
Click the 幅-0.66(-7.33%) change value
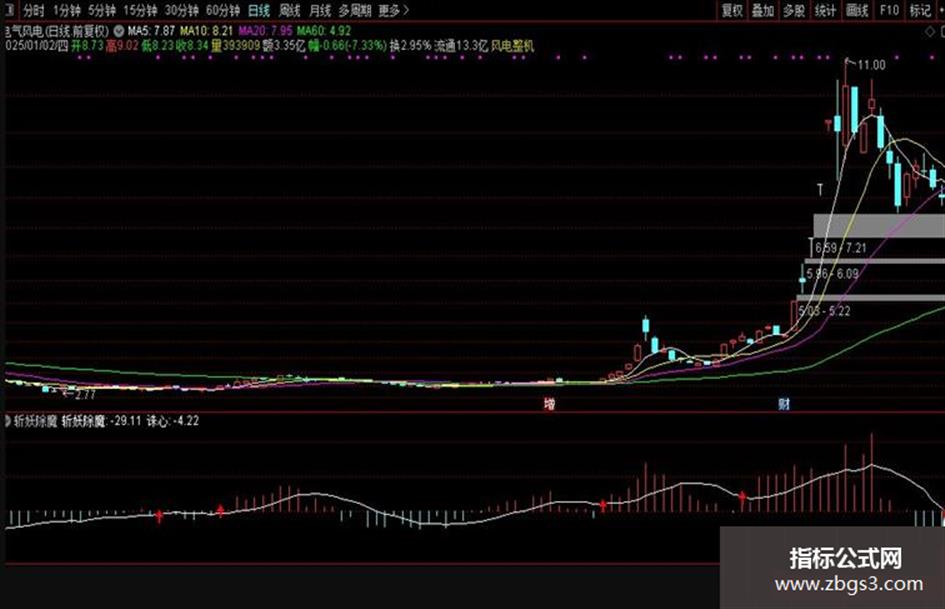tap(347, 46)
